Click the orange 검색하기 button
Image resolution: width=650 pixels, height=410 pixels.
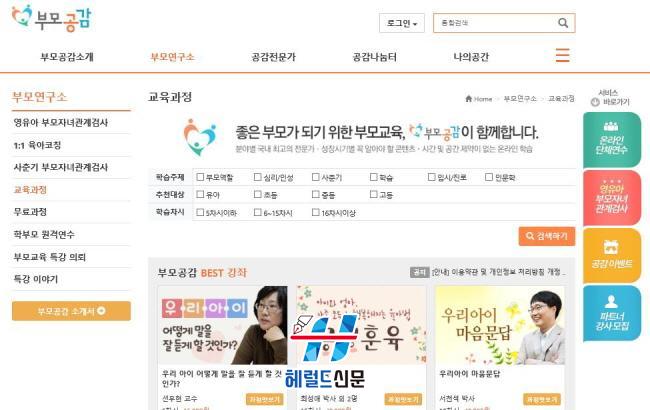[x=547, y=236]
